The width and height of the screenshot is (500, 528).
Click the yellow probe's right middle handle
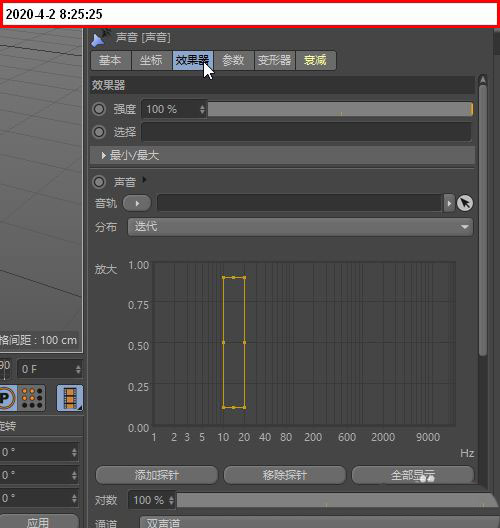click(x=244, y=342)
